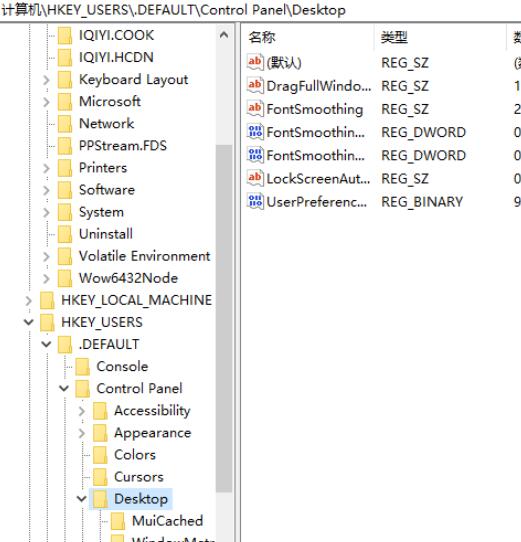This screenshot has height=542, width=521.
Task: Expand the Microsoft key
Action: 46,102
